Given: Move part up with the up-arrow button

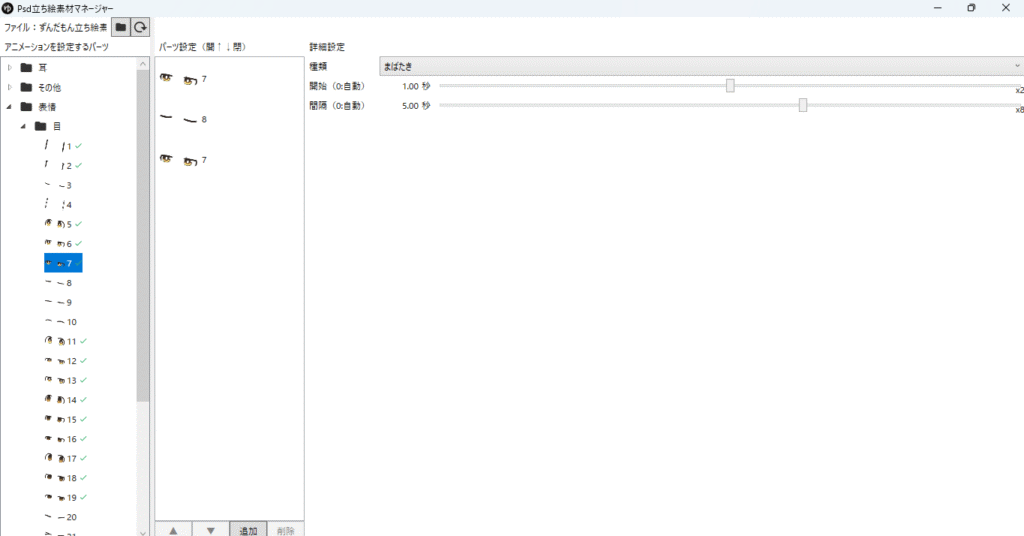Looking at the screenshot, I should [x=173, y=529].
